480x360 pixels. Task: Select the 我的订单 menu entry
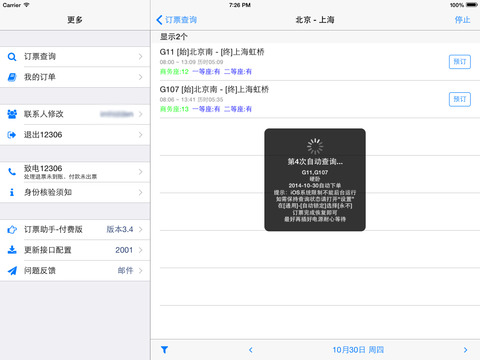[x=75, y=77]
